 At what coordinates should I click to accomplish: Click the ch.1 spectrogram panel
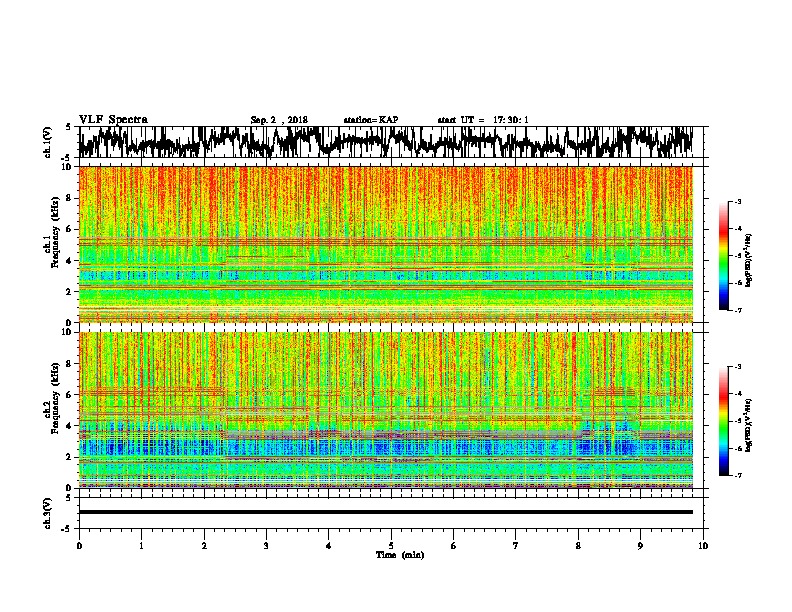point(386,244)
